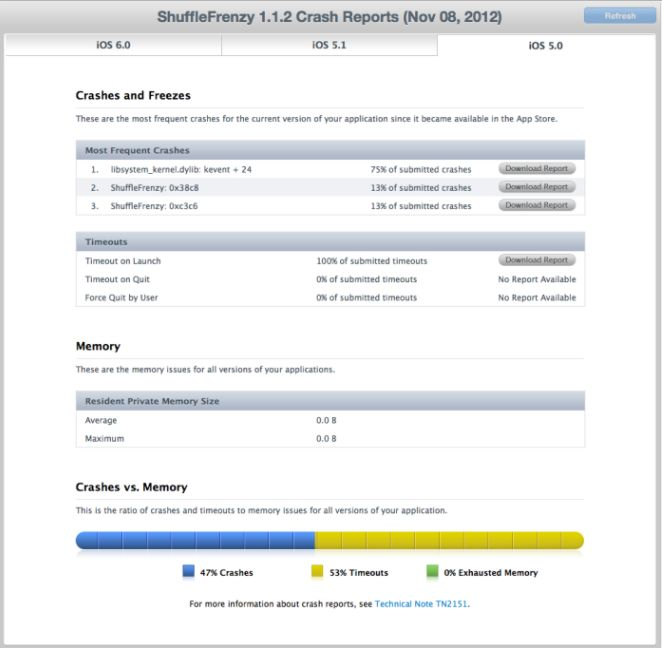Click '0% Exhausted Memory' legend label
This screenshot has width=662, height=648.
(x=491, y=573)
